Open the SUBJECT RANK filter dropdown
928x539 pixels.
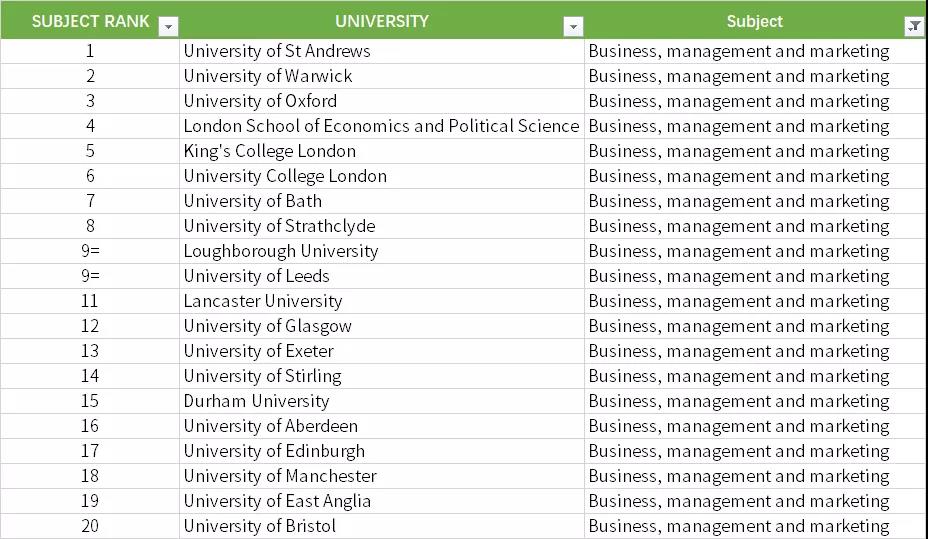tap(169, 27)
